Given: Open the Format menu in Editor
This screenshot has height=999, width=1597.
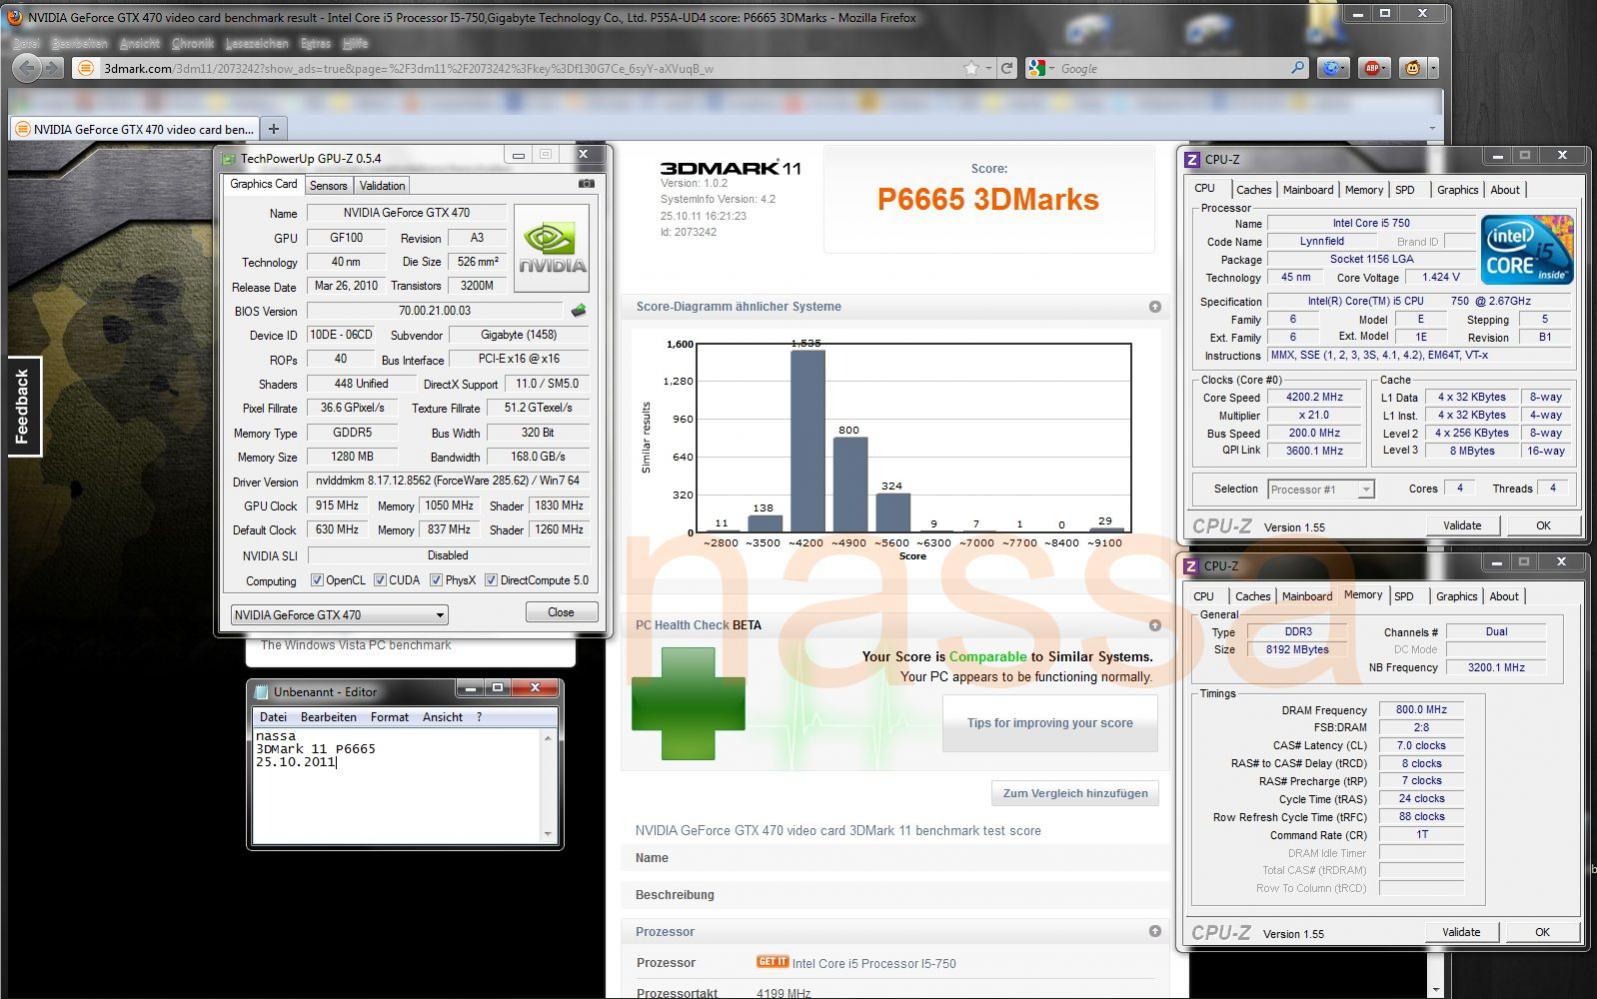Looking at the screenshot, I should pos(389,717).
